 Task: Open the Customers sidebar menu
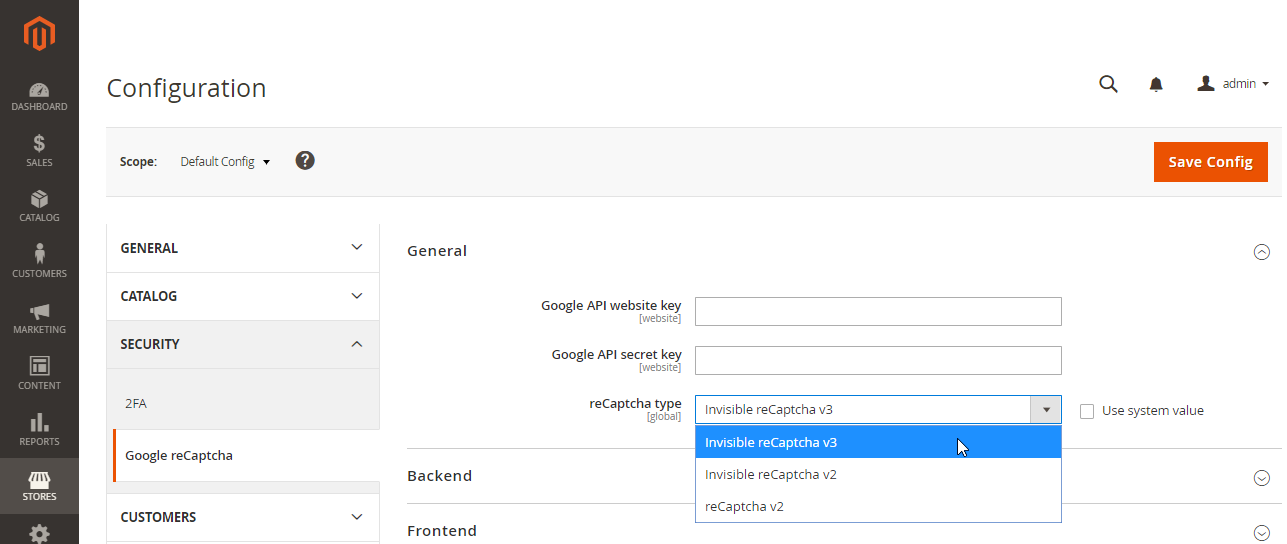[x=39, y=262]
